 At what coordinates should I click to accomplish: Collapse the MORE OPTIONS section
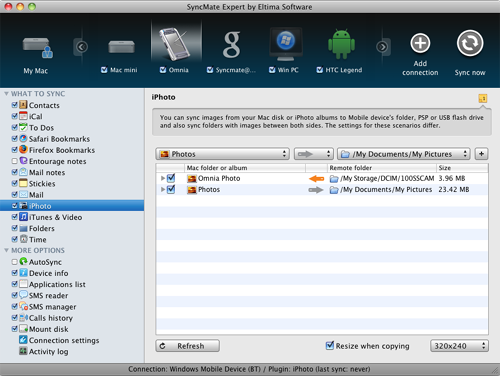[6, 250]
